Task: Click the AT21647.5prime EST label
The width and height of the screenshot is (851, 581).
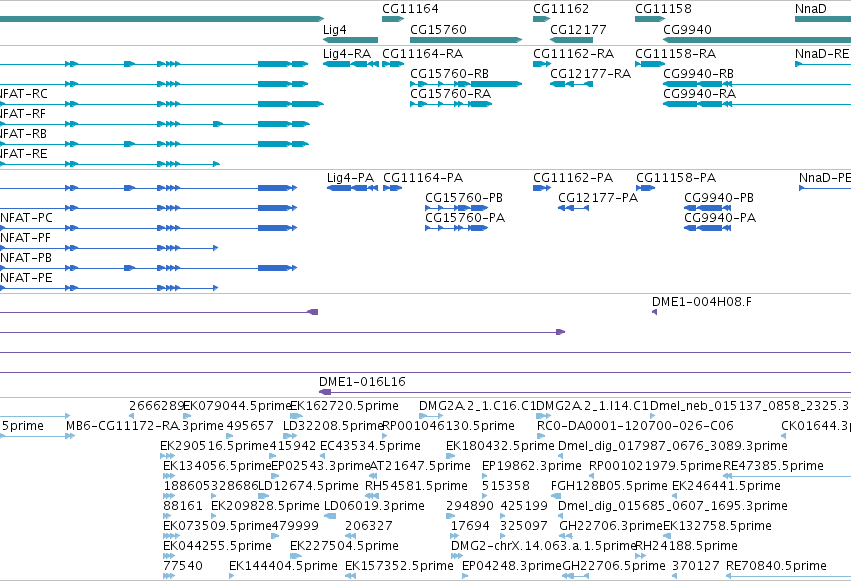Action: click(x=420, y=466)
